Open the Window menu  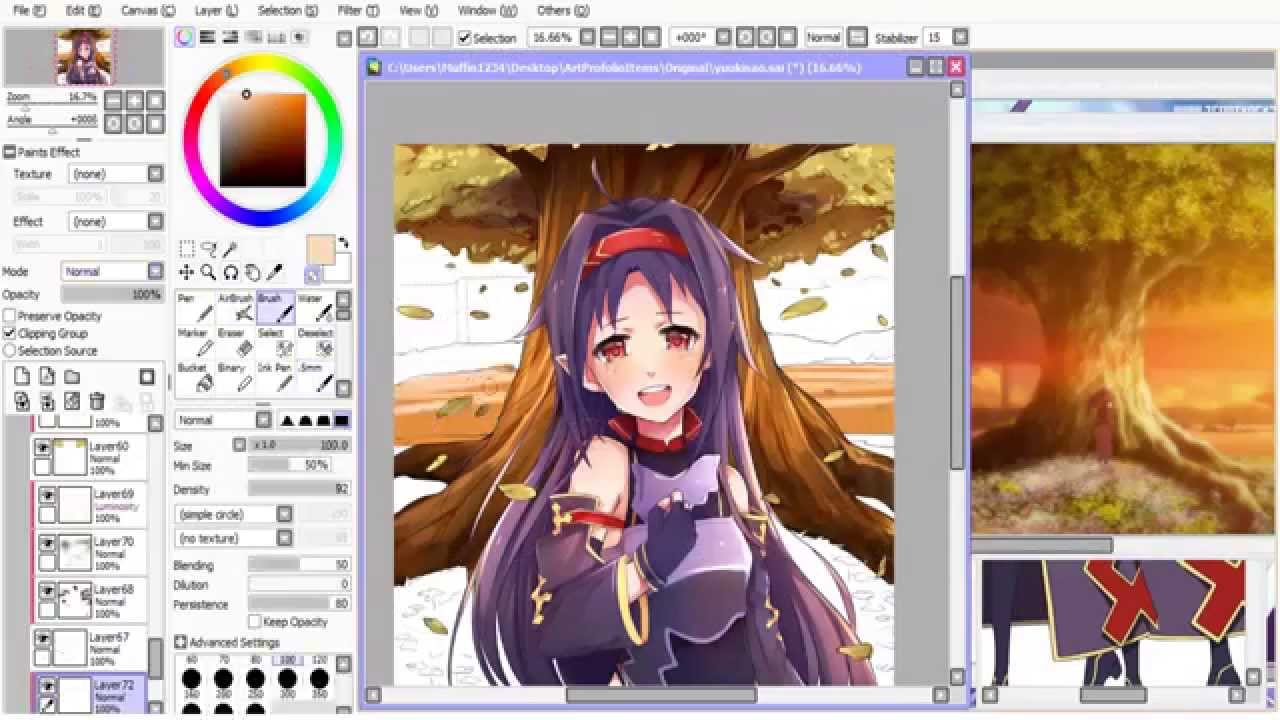(x=487, y=10)
